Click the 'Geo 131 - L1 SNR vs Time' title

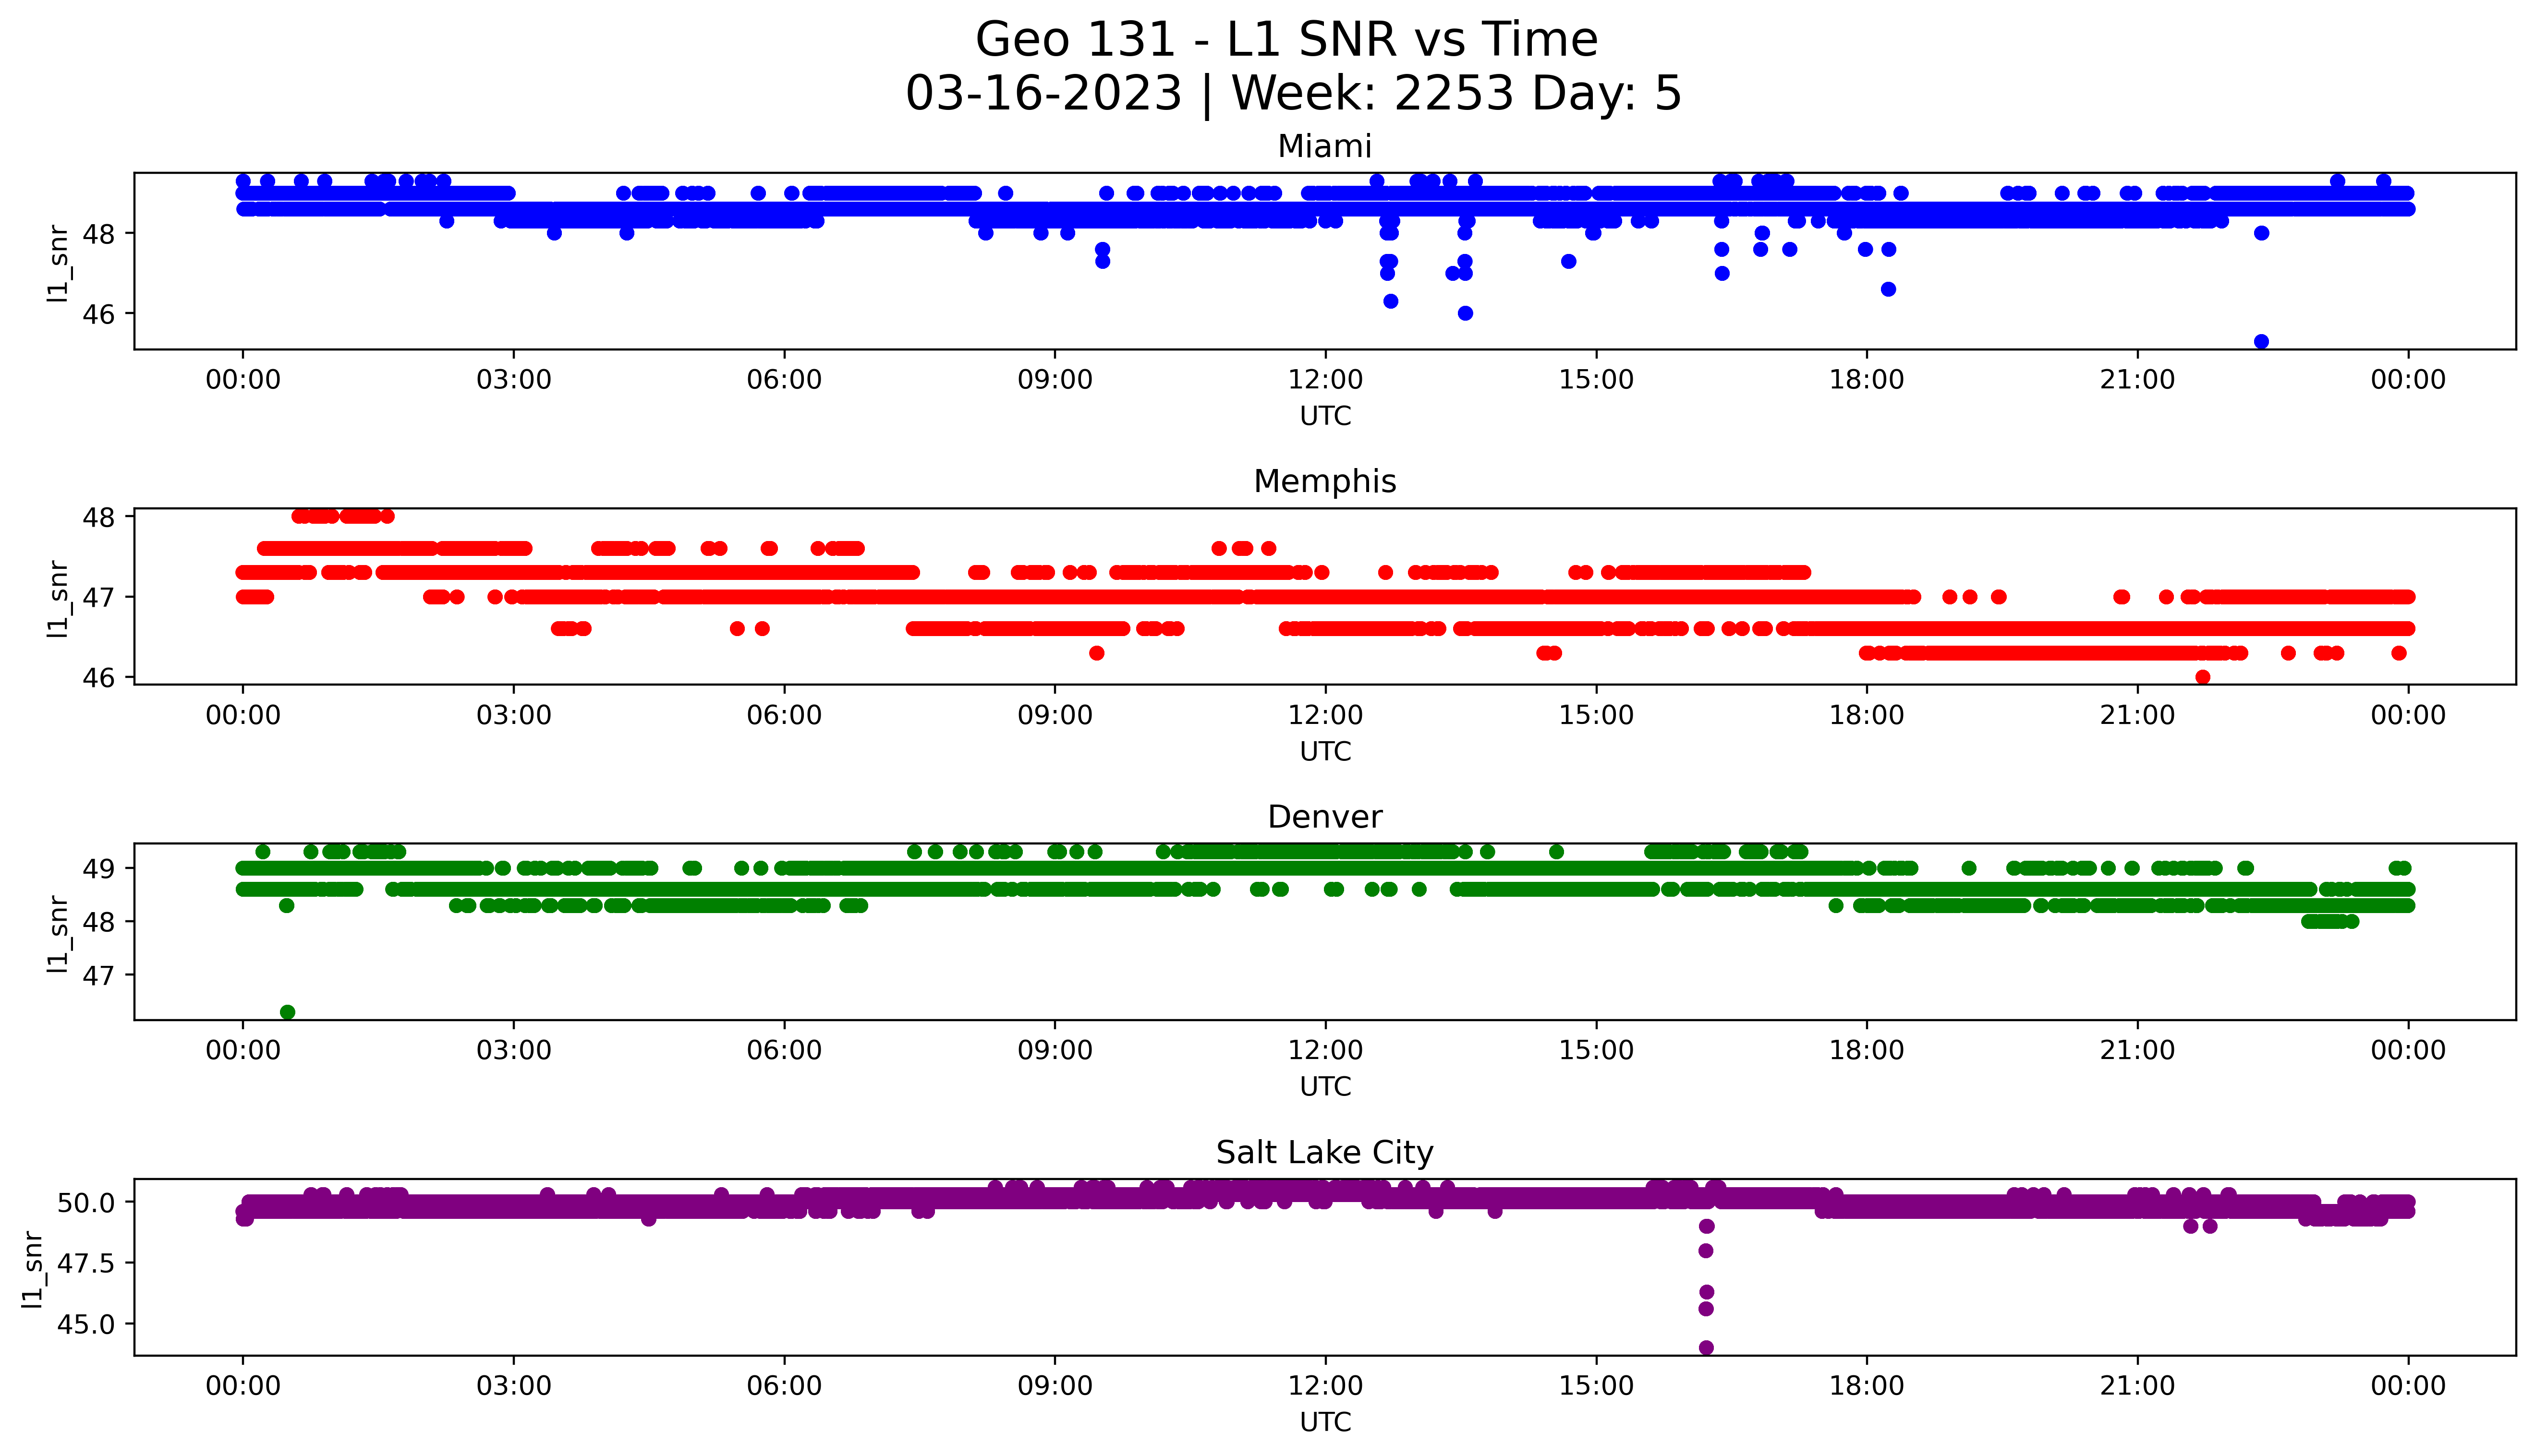(x=1286, y=40)
